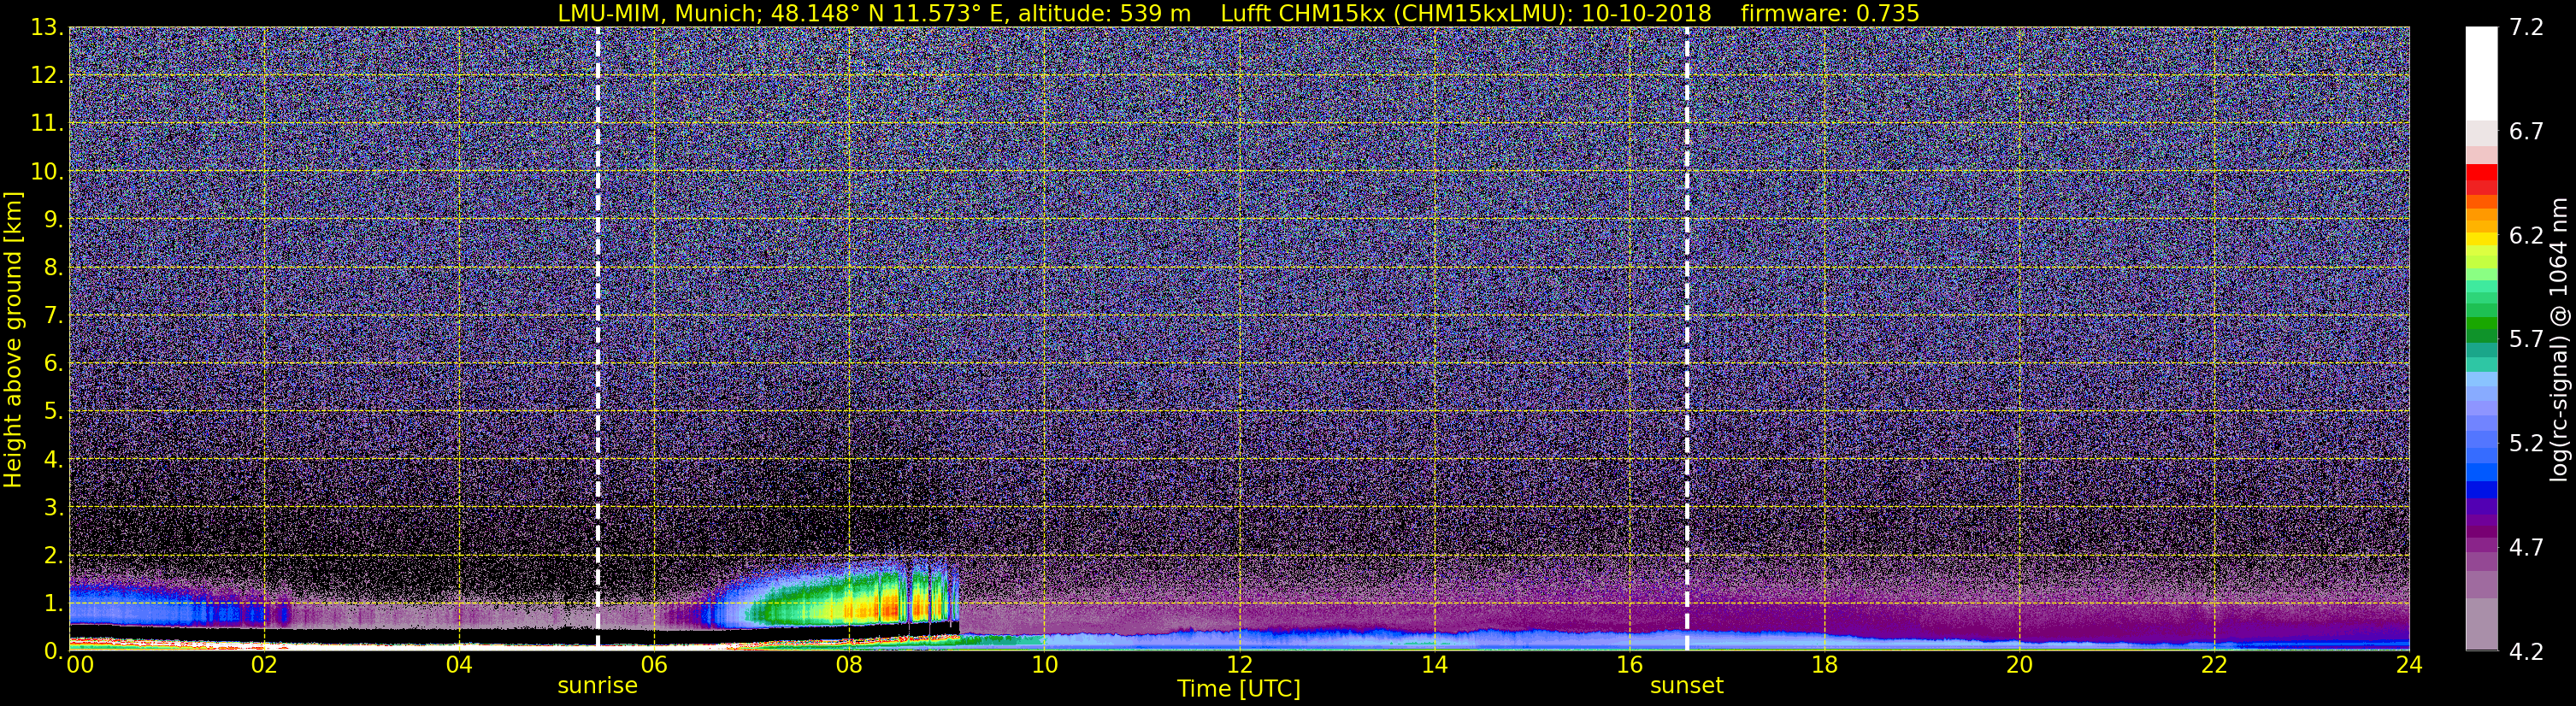Click the colorbar tick value 4.7

pos(2525,547)
